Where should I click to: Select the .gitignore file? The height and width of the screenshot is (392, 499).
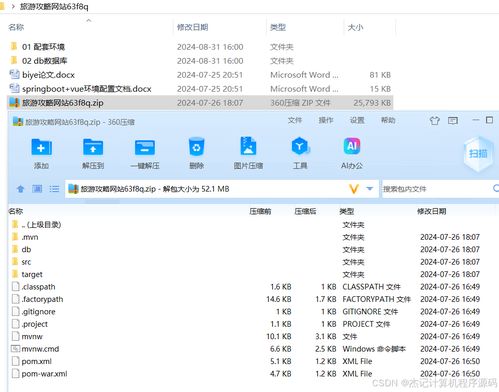[x=38, y=312]
